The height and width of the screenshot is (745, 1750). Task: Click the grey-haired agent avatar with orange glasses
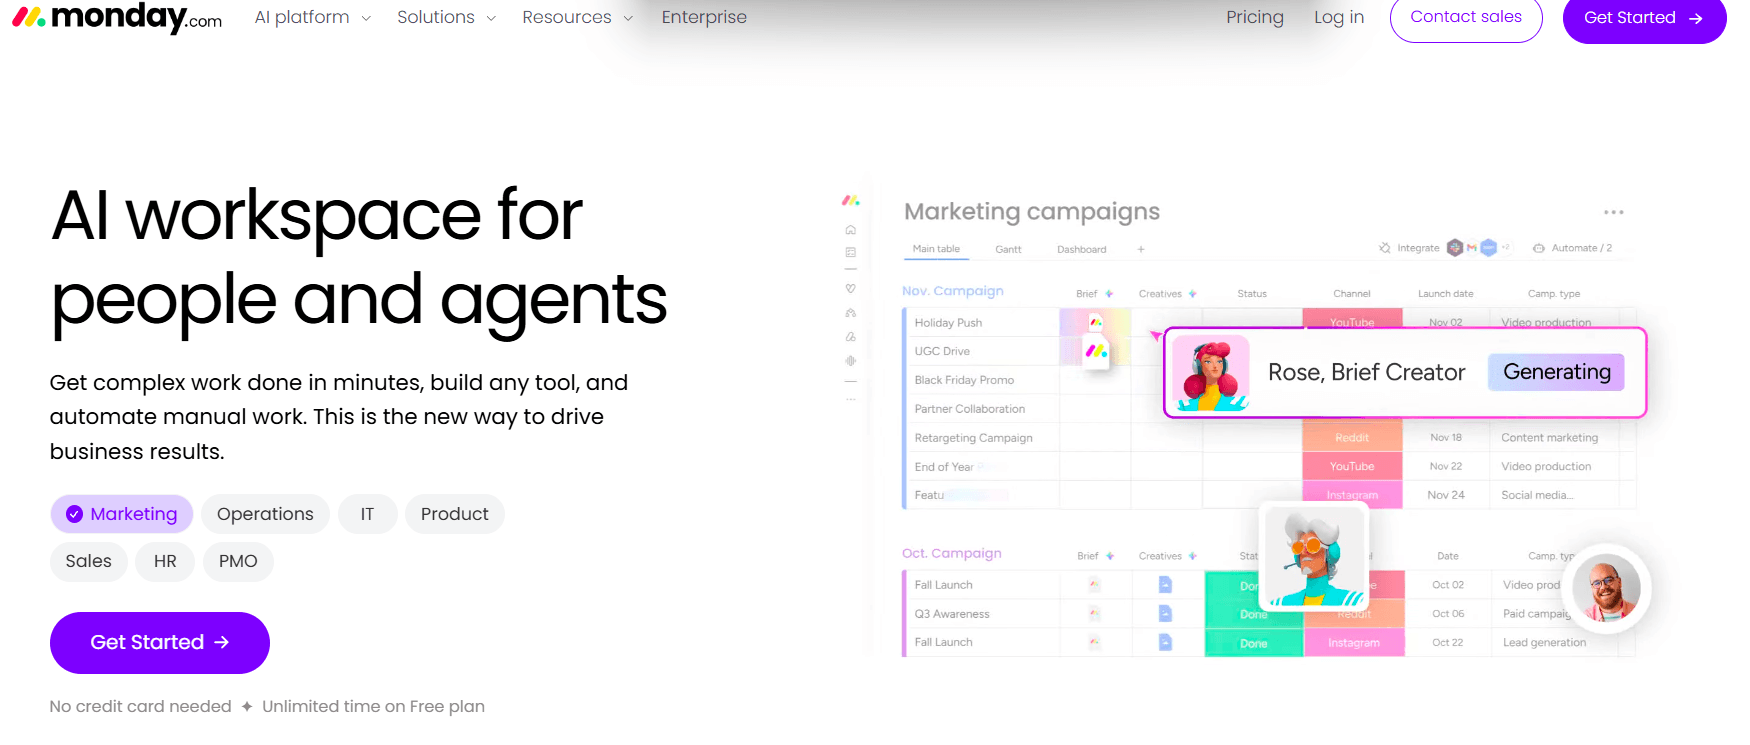tap(1314, 556)
